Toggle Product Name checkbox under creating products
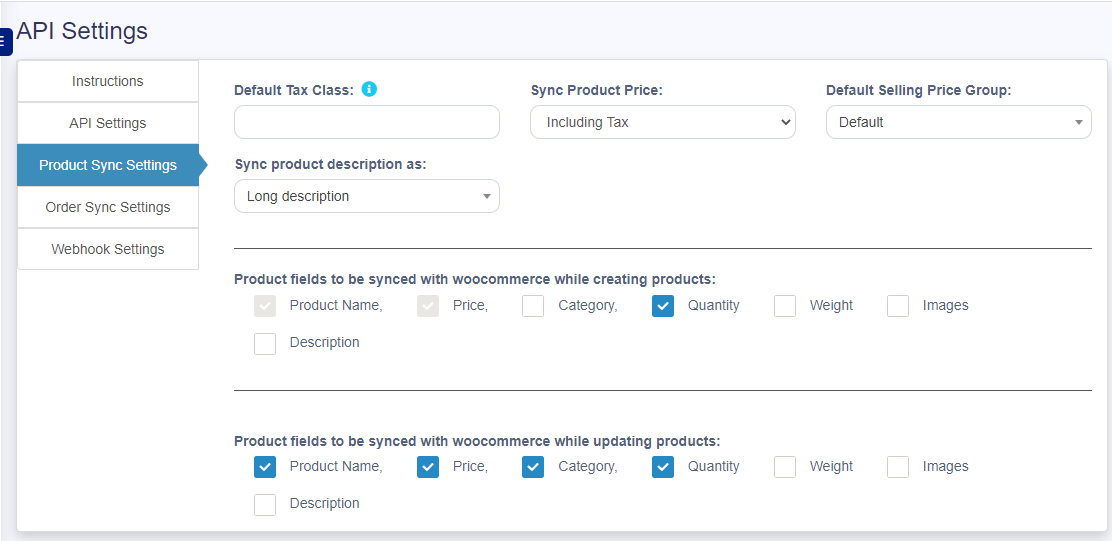Image resolution: width=1112 pixels, height=541 pixels. pos(265,306)
